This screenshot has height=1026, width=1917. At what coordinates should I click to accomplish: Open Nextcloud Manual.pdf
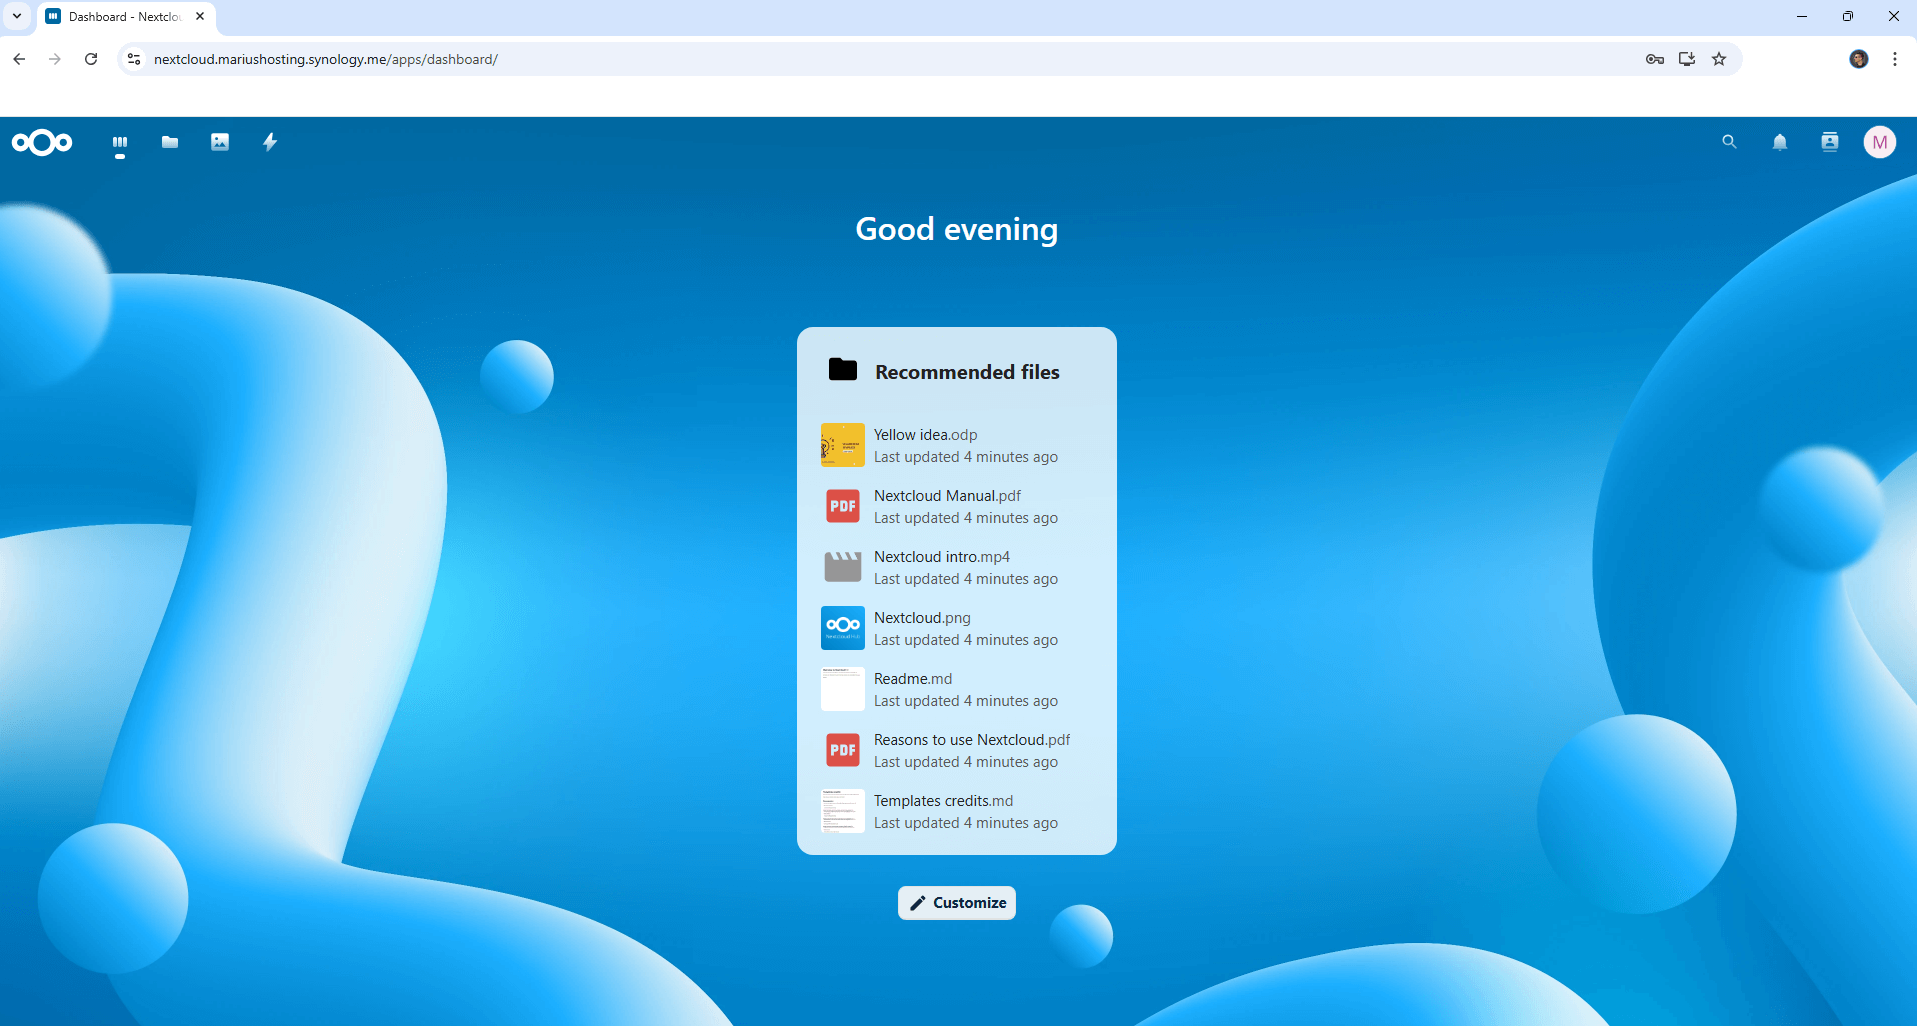pos(947,496)
